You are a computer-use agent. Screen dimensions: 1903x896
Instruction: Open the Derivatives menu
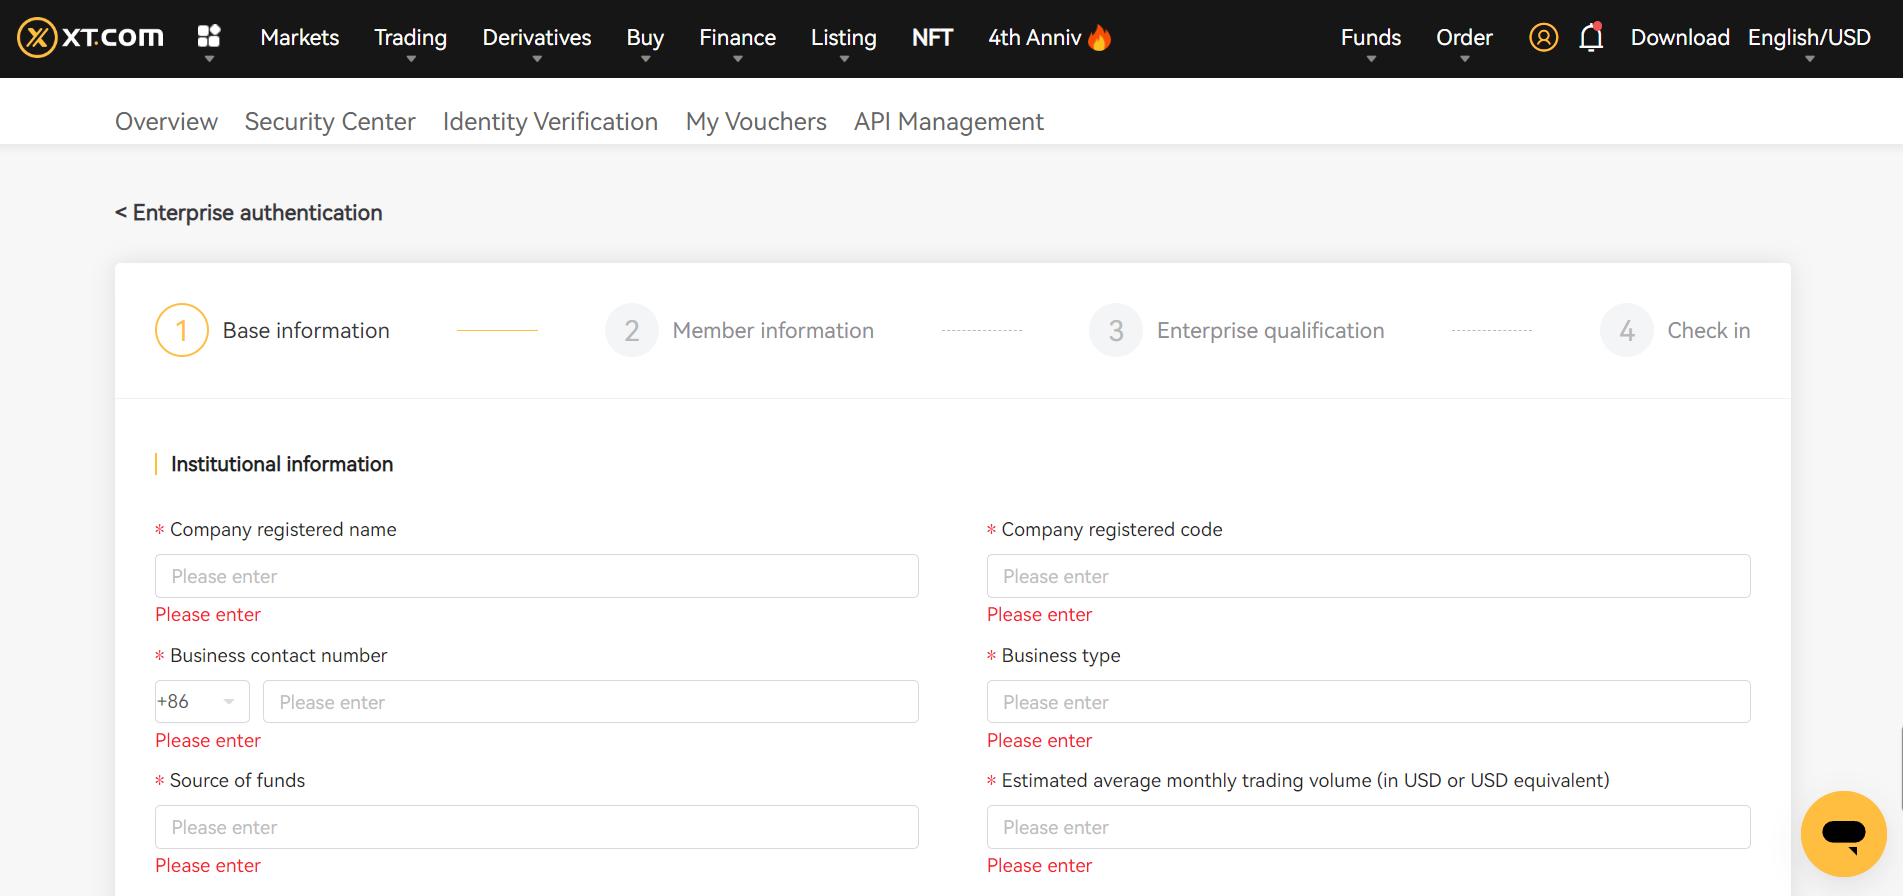click(536, 38)
